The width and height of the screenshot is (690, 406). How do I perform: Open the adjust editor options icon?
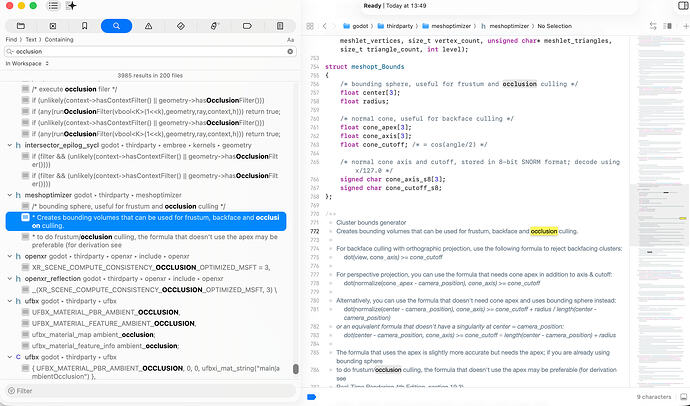[x=668, y=26]
